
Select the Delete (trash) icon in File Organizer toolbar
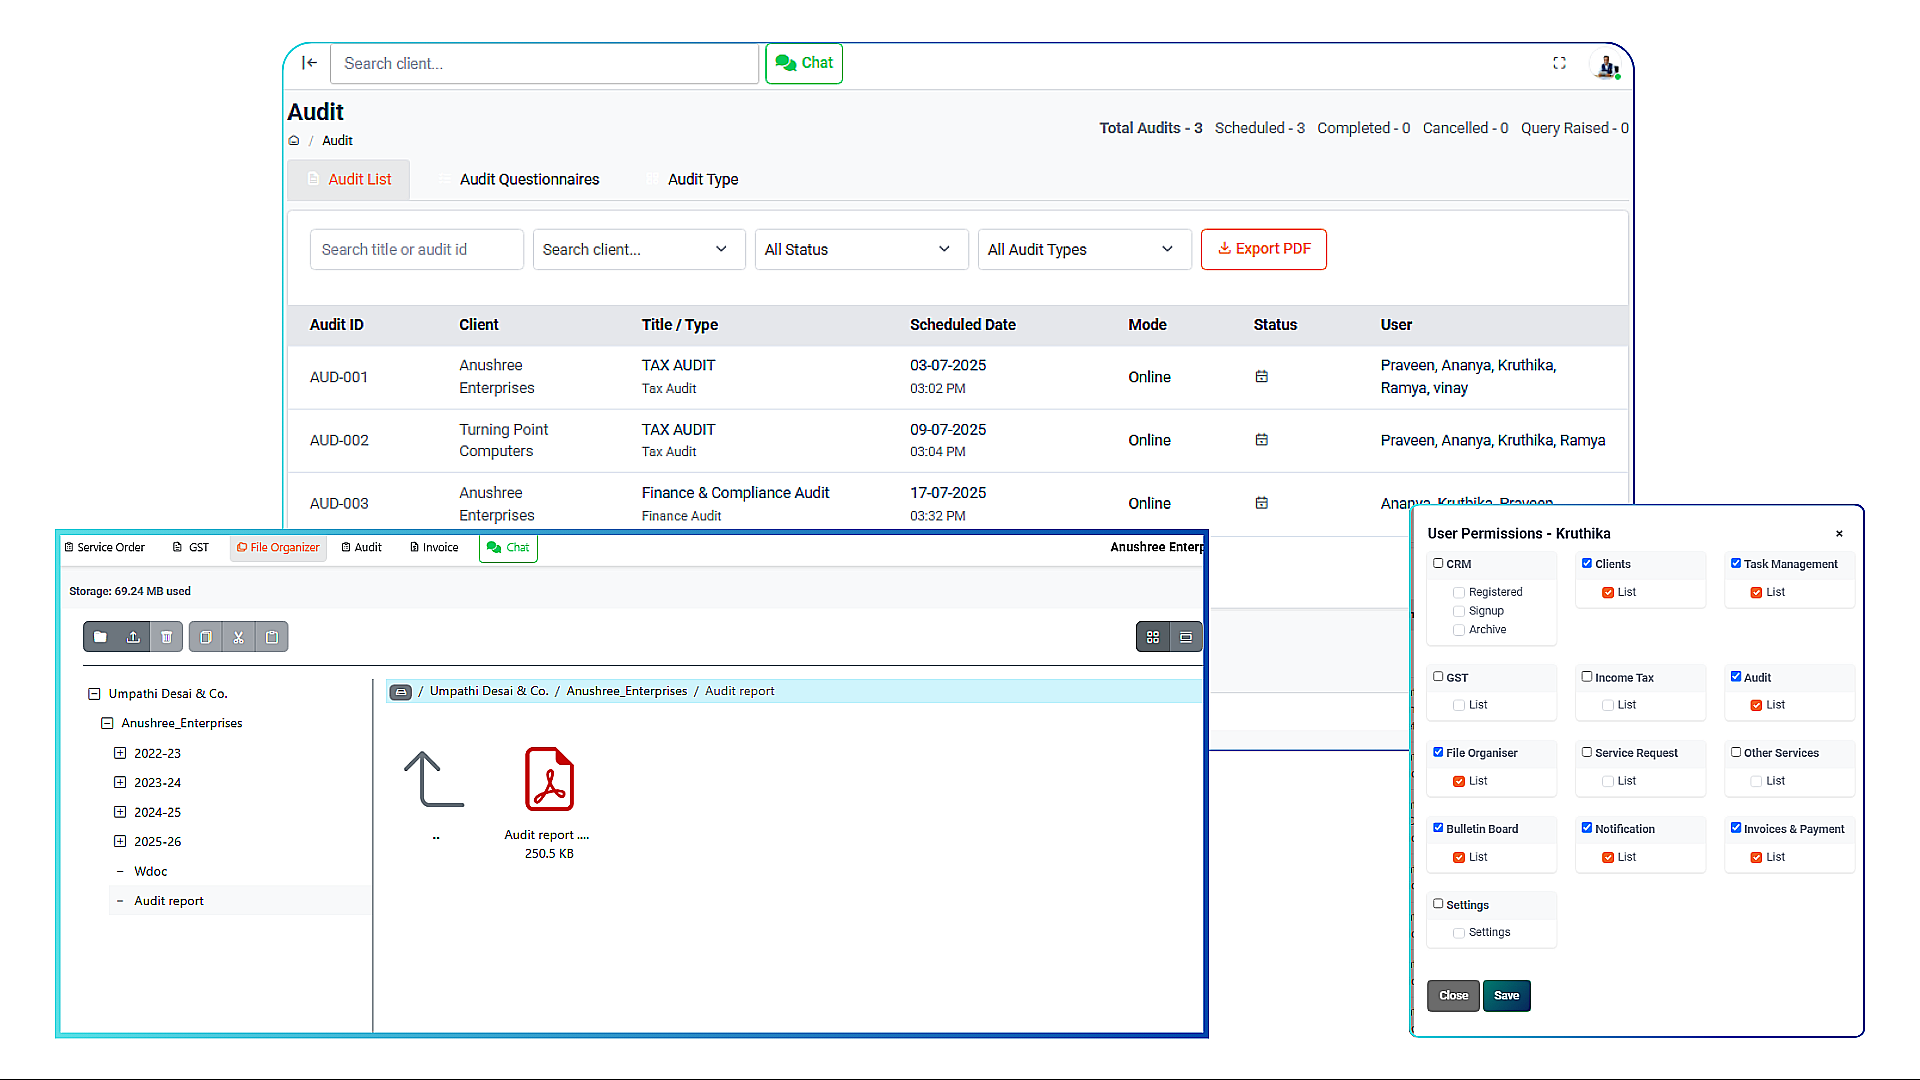166,636
